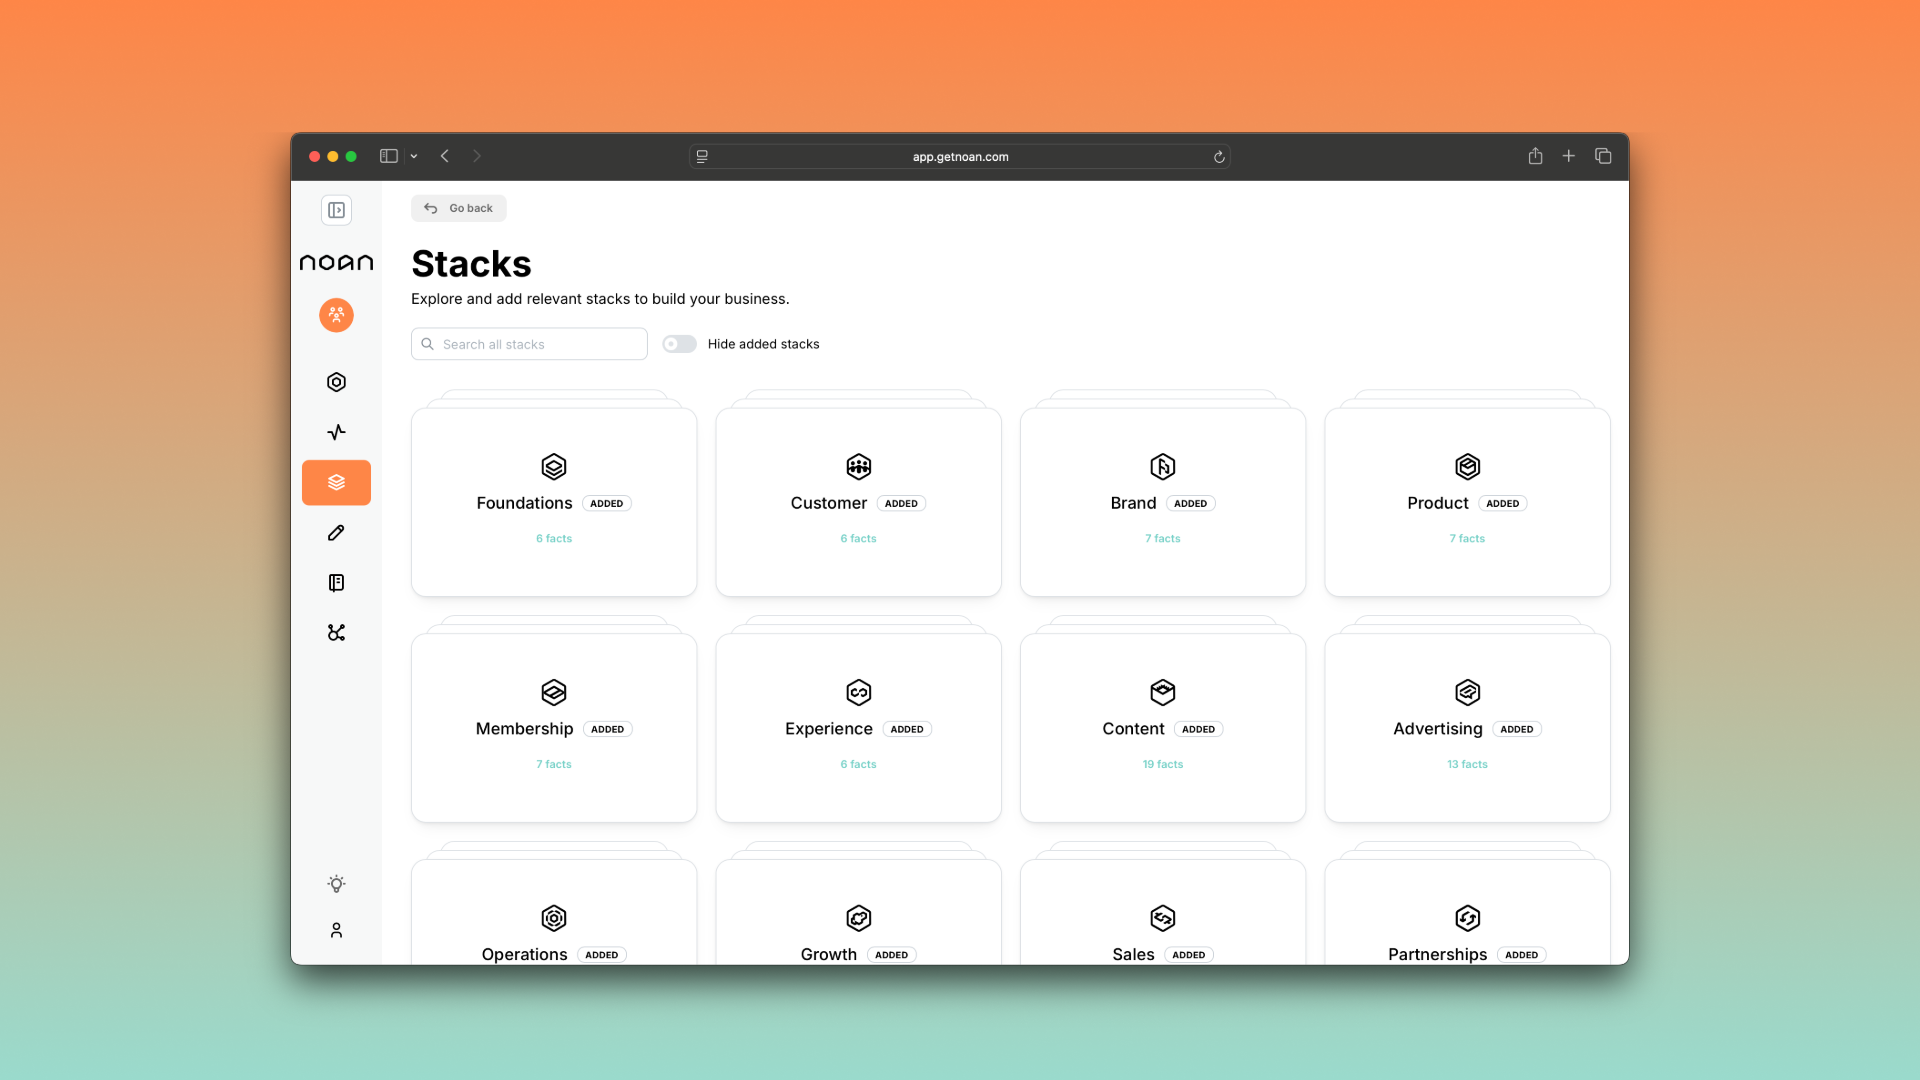Open the notebook icon in sidebar
Viewport: 1920px width, 1080px height.
coord(336,583)
